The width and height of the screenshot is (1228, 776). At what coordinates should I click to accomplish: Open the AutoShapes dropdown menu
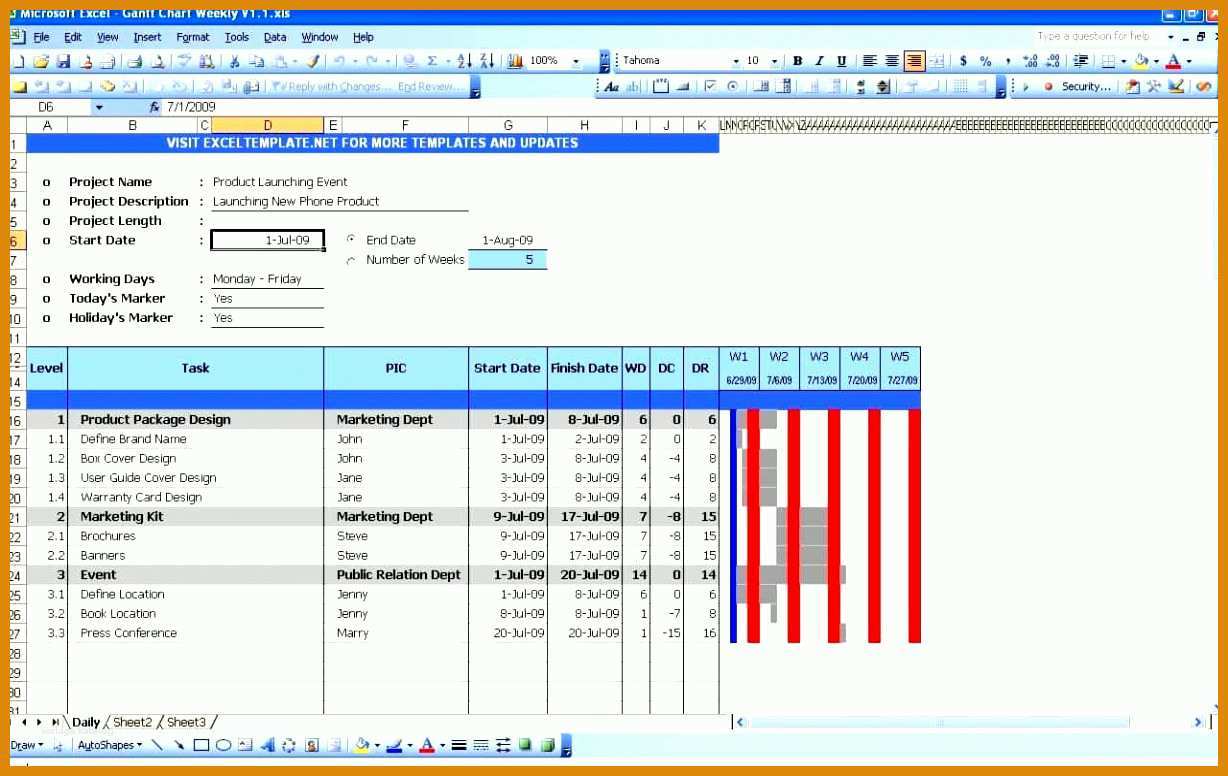pos(109,745)
